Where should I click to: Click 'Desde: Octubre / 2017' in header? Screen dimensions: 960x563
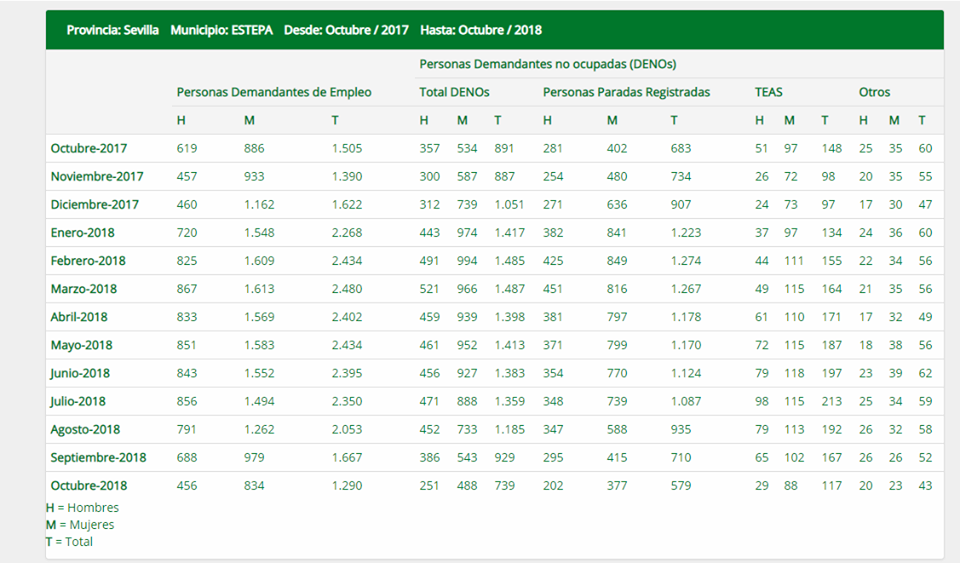click(346, 30)
